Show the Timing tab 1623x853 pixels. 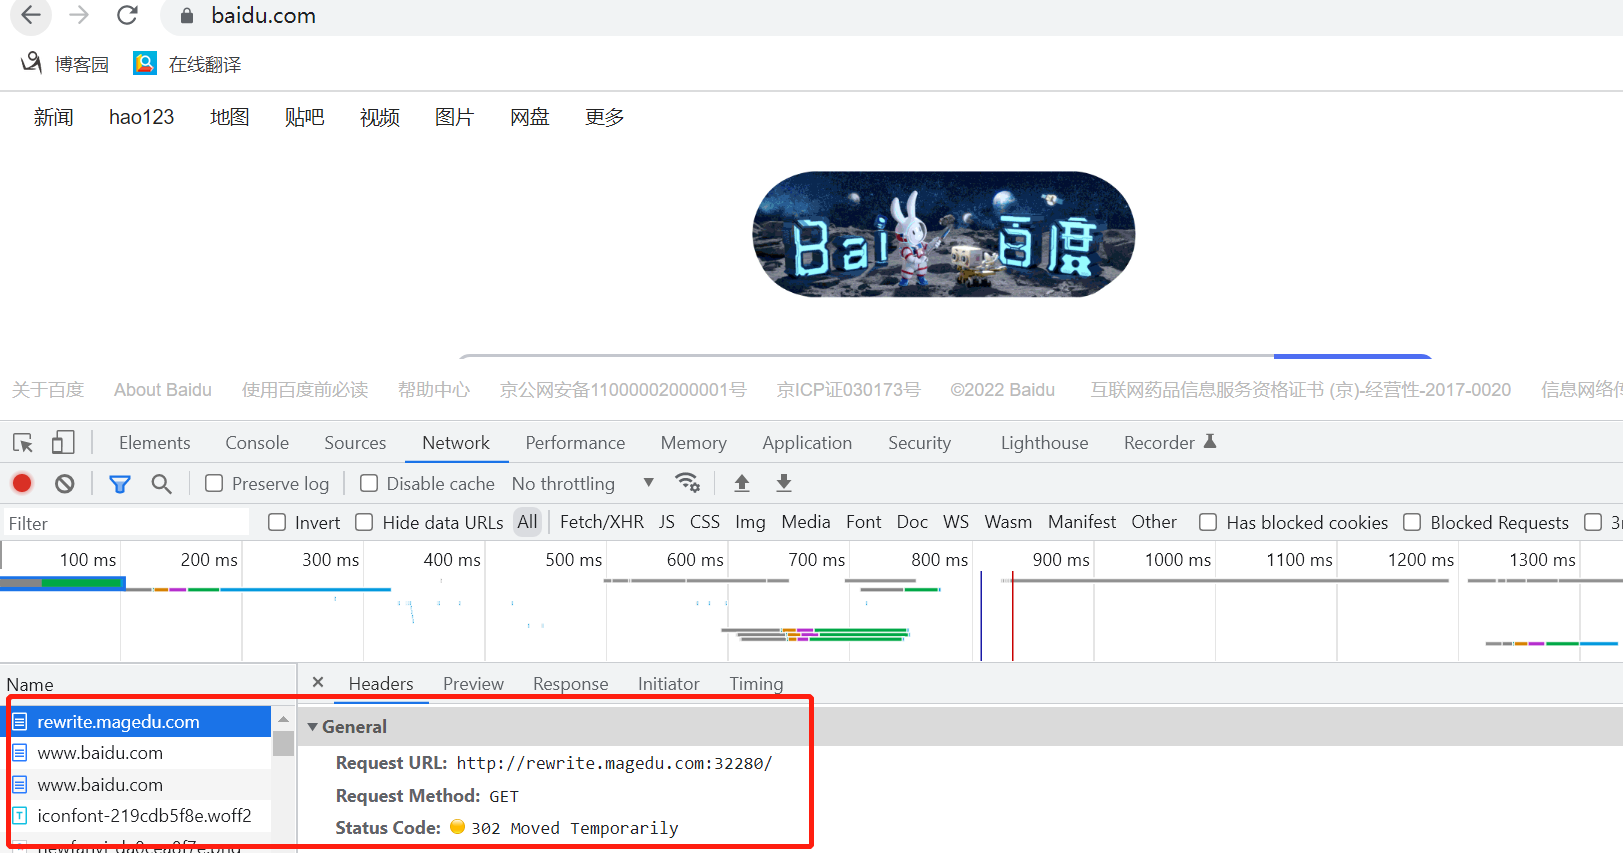pos(756,684)
